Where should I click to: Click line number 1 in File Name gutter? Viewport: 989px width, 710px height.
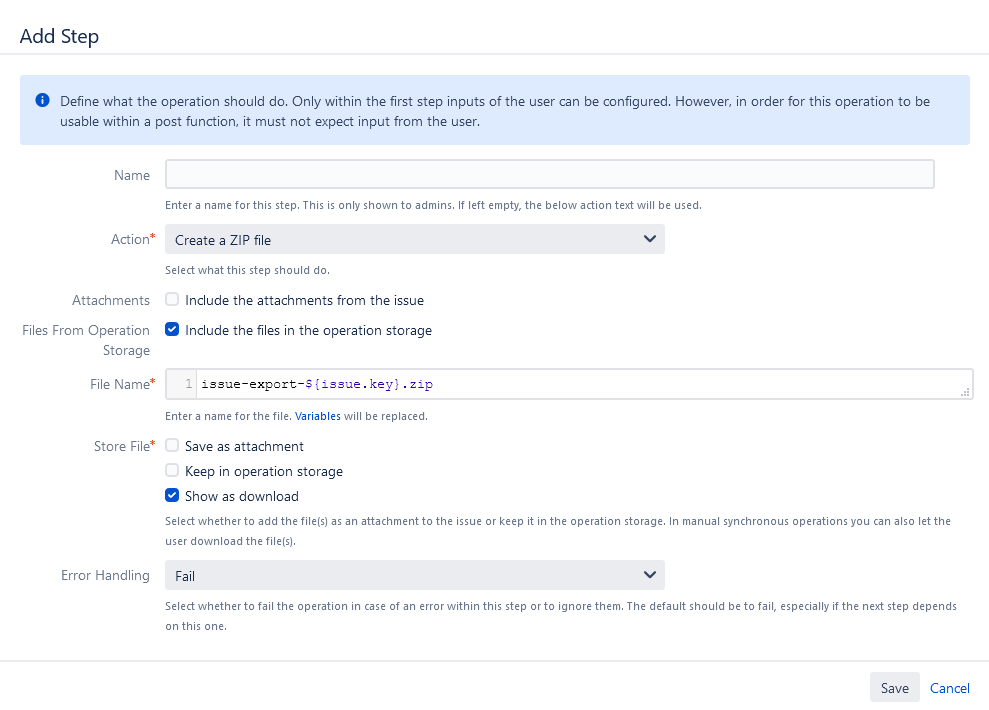(187, 384)
